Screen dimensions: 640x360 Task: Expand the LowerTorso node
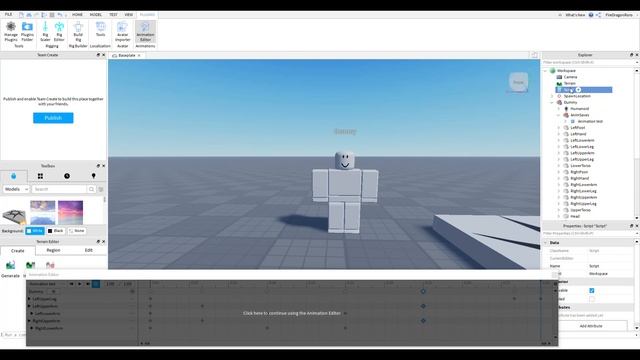(x=559, y=166)
